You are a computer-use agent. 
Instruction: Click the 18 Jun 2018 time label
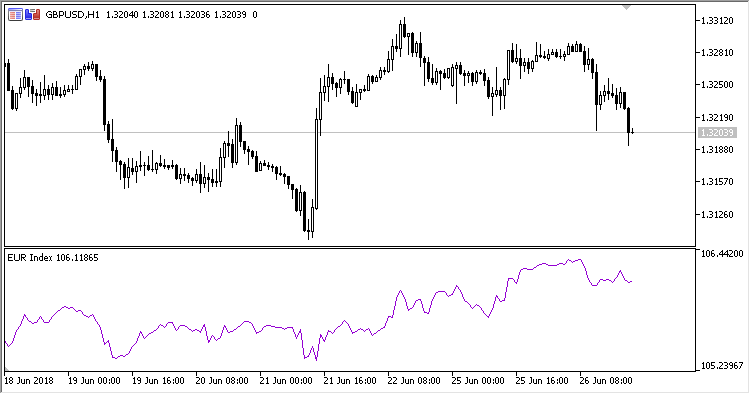point(29,381)
